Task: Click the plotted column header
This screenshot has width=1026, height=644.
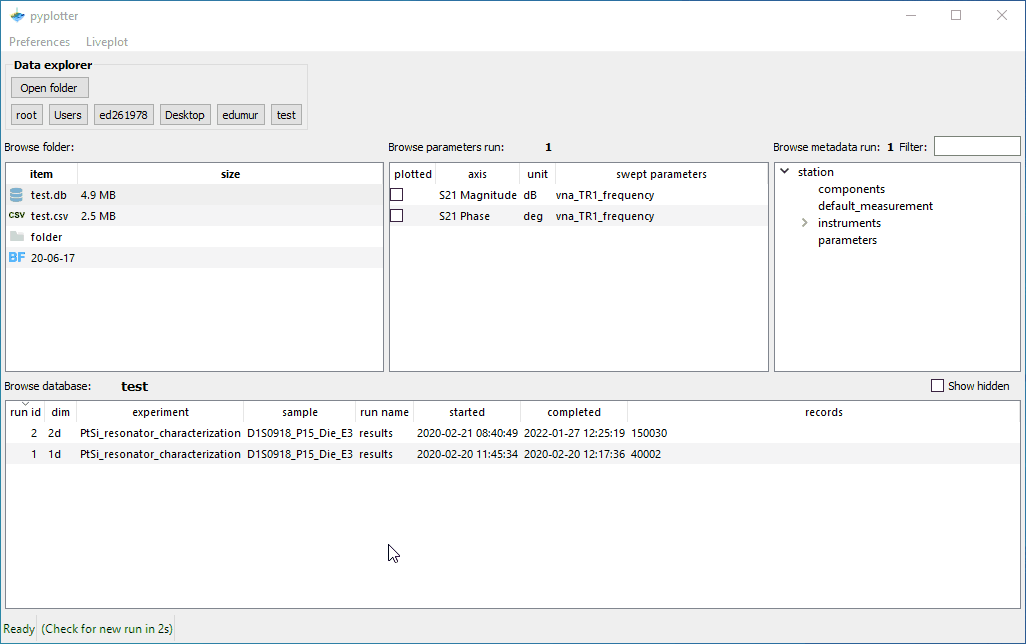Action: point(413,174)
